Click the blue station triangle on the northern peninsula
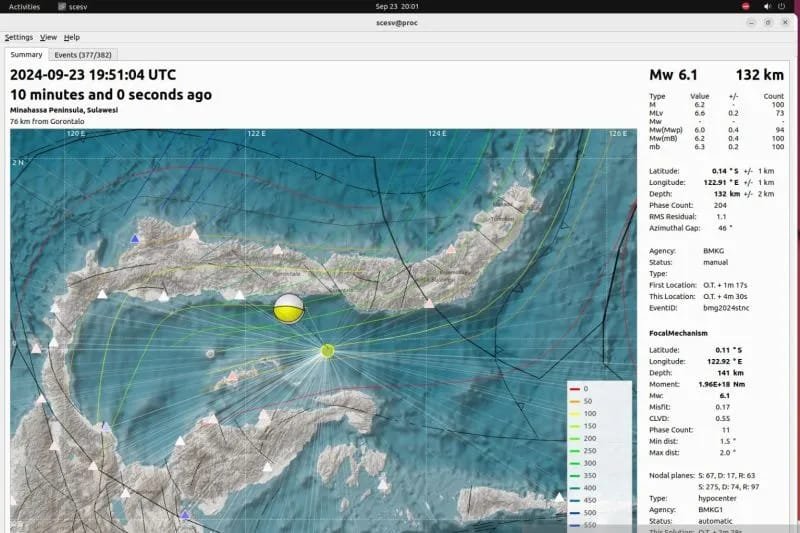Screen dimensions: 800x533 tap(135, 239)
